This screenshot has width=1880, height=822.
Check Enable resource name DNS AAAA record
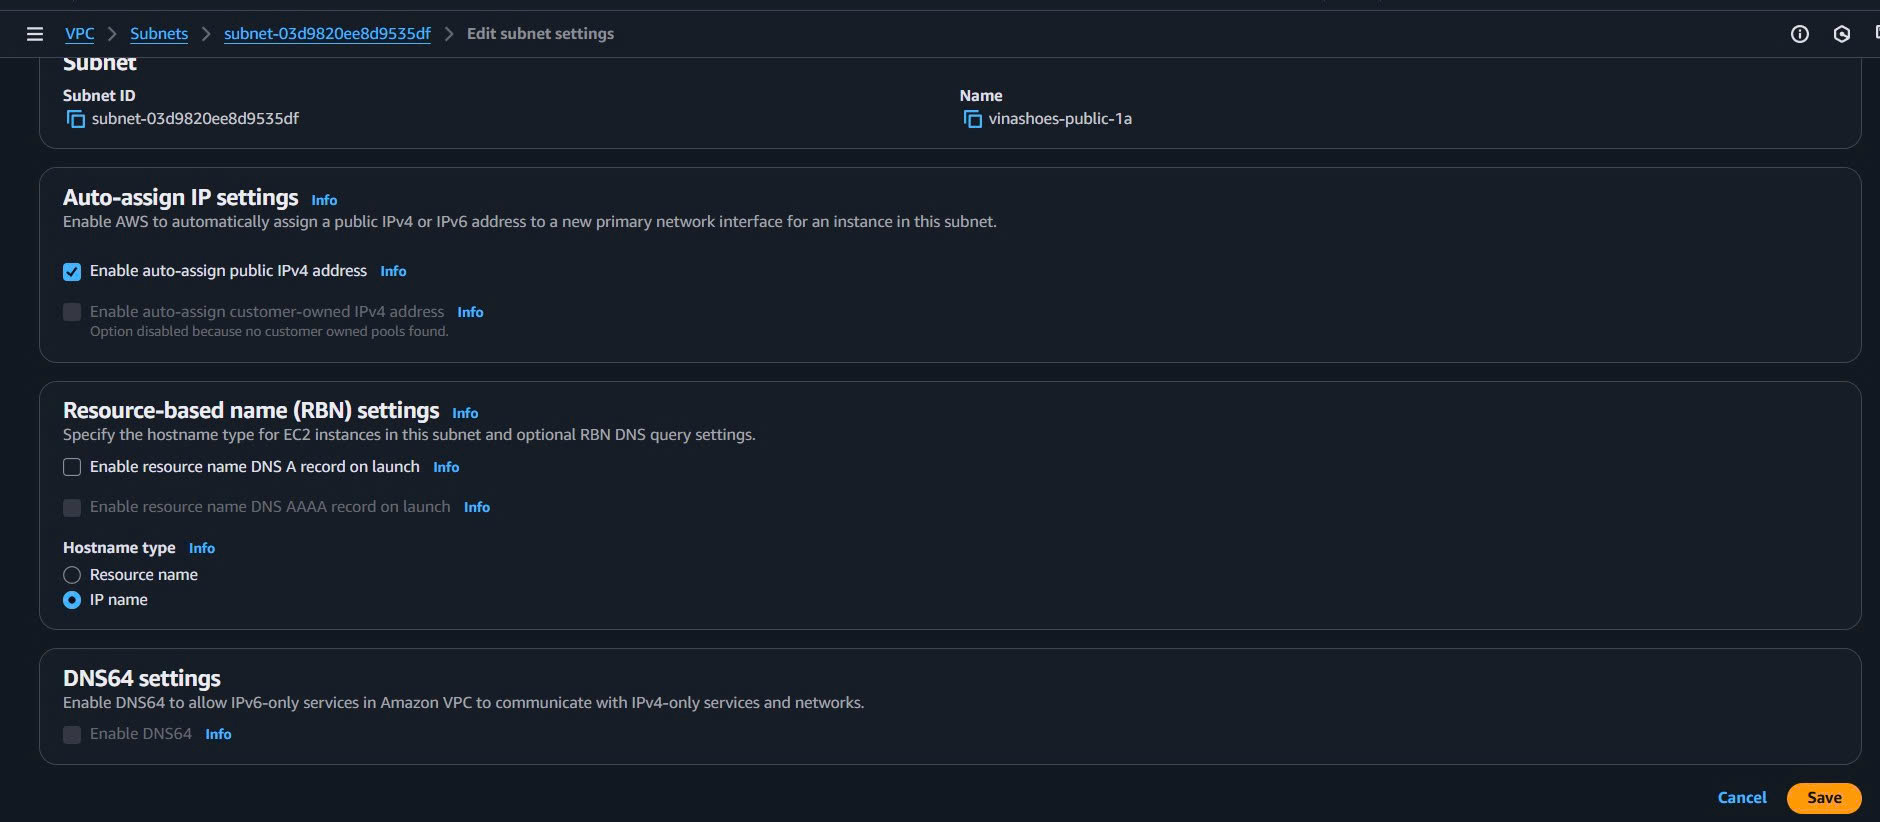(71, 507)
